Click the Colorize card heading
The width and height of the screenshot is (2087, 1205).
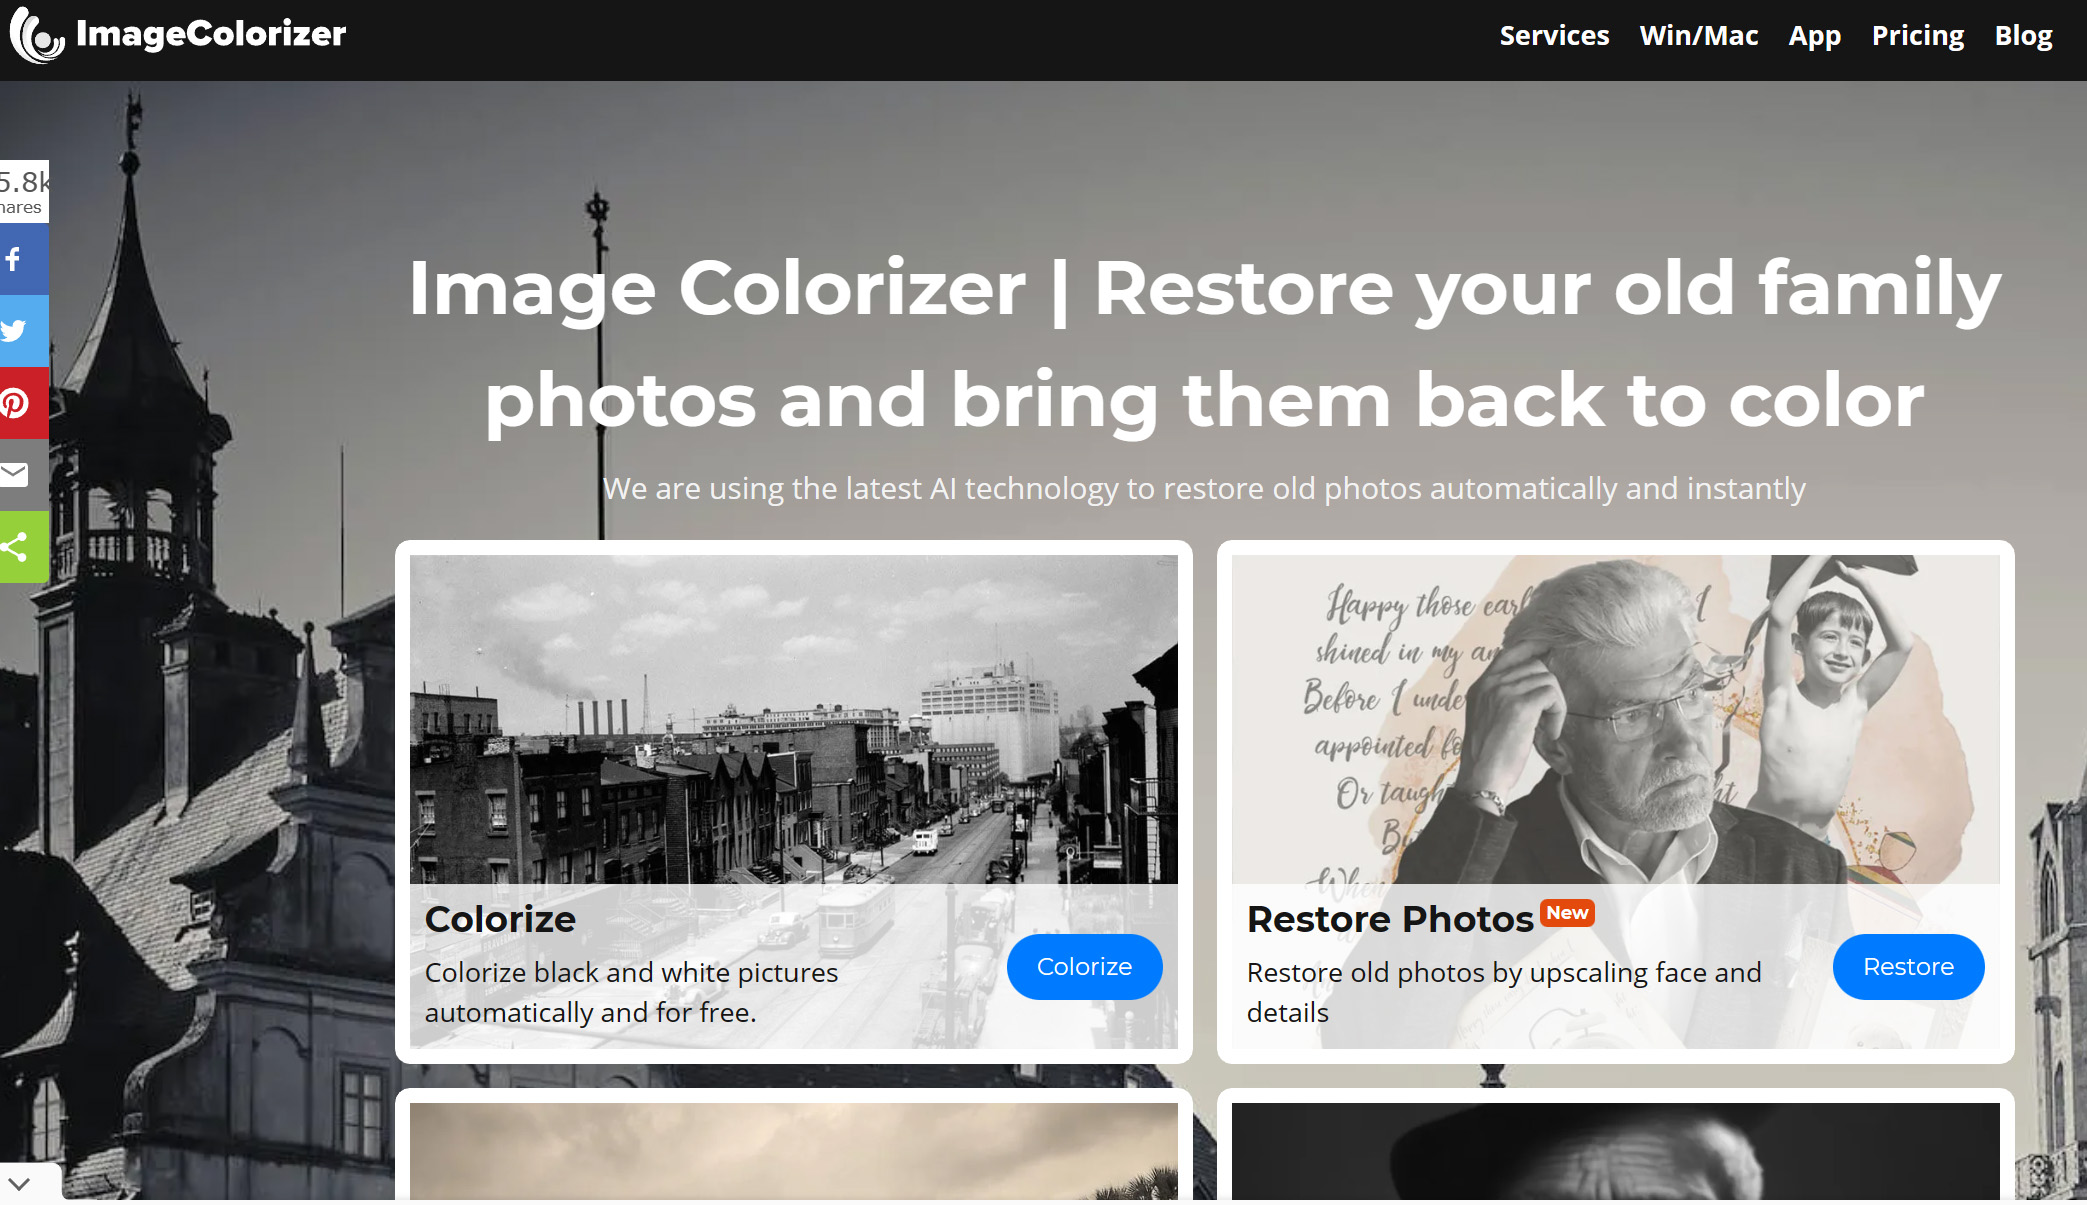pyautogui.click(x=500, y=919)
